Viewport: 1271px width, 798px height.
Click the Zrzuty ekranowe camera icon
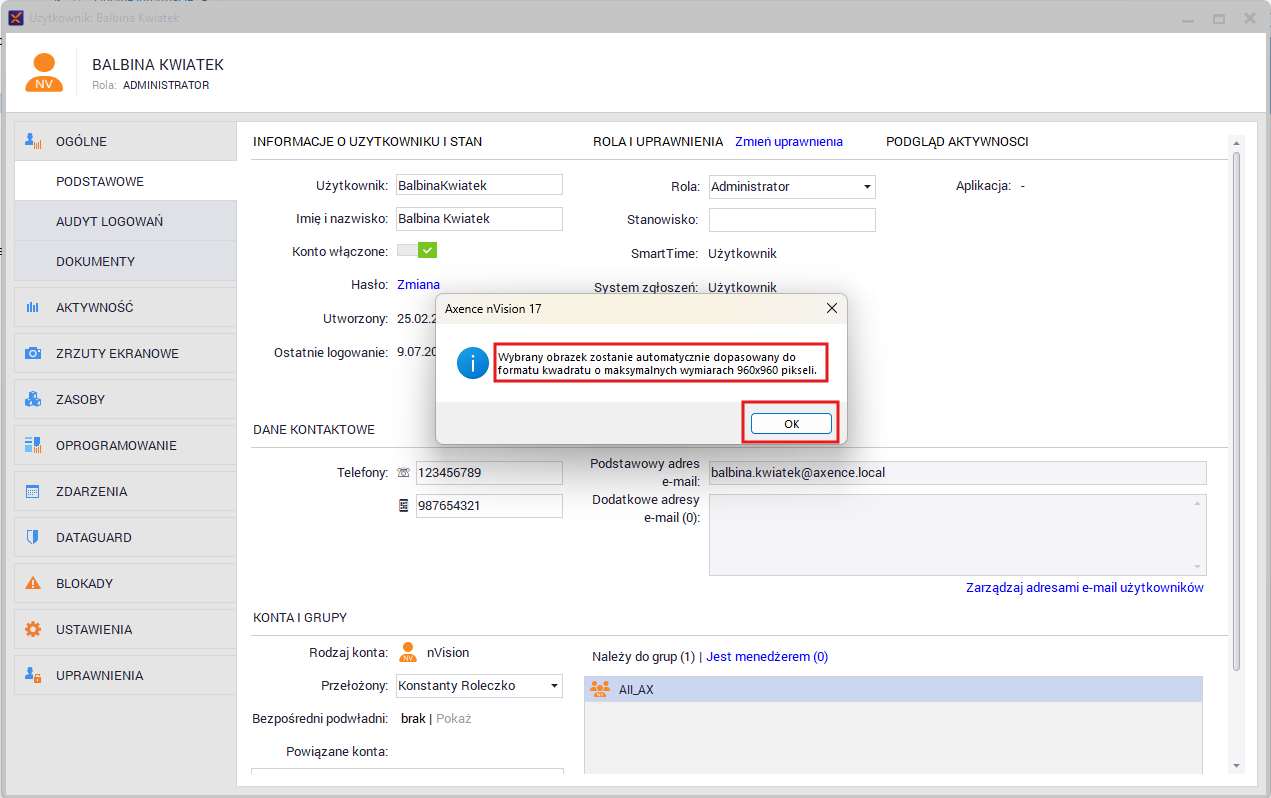[x=33, y=353]
